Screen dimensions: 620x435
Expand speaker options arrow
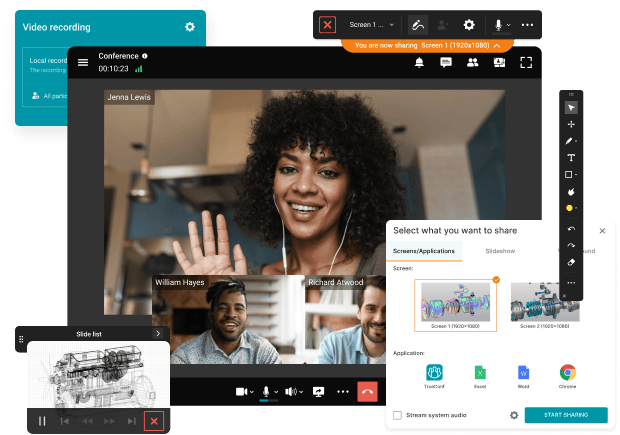tap(301, 392)
